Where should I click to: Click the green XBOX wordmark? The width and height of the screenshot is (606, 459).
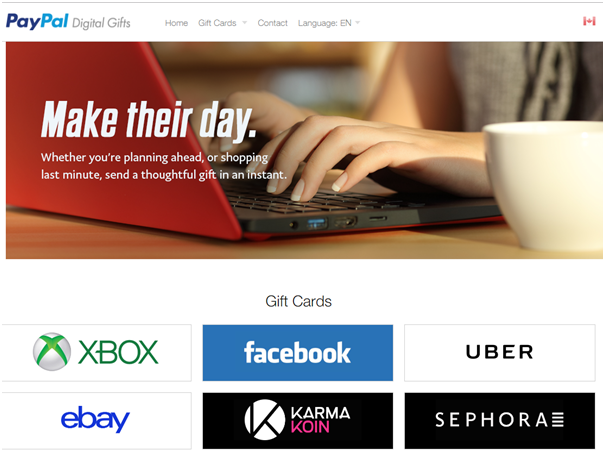tap(118, 352)
